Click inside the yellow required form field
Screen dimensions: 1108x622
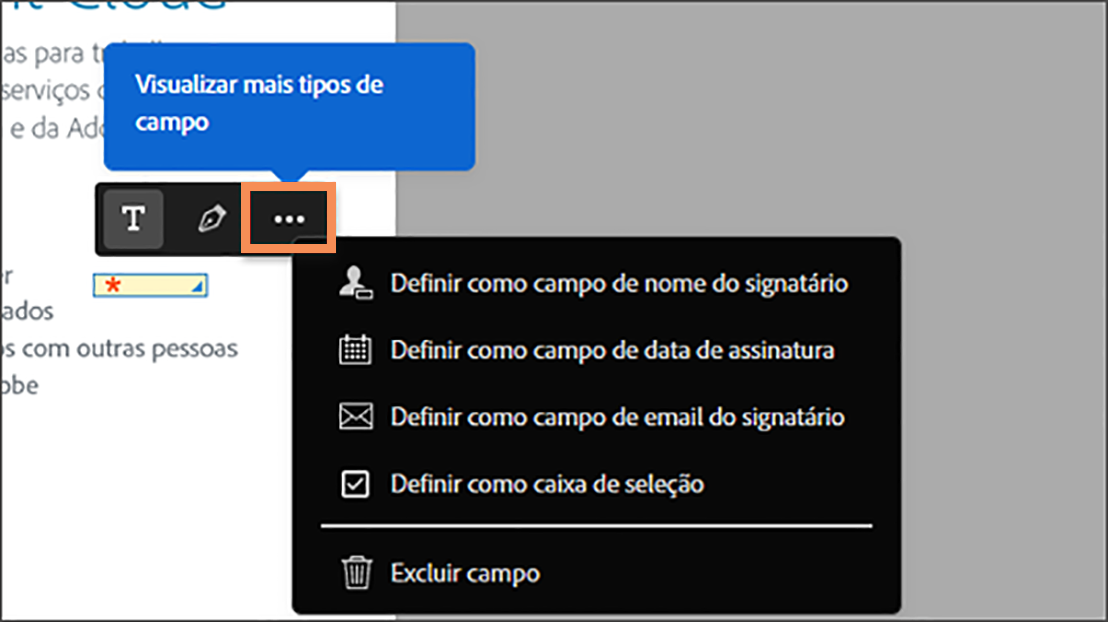(x=150, y=285)
